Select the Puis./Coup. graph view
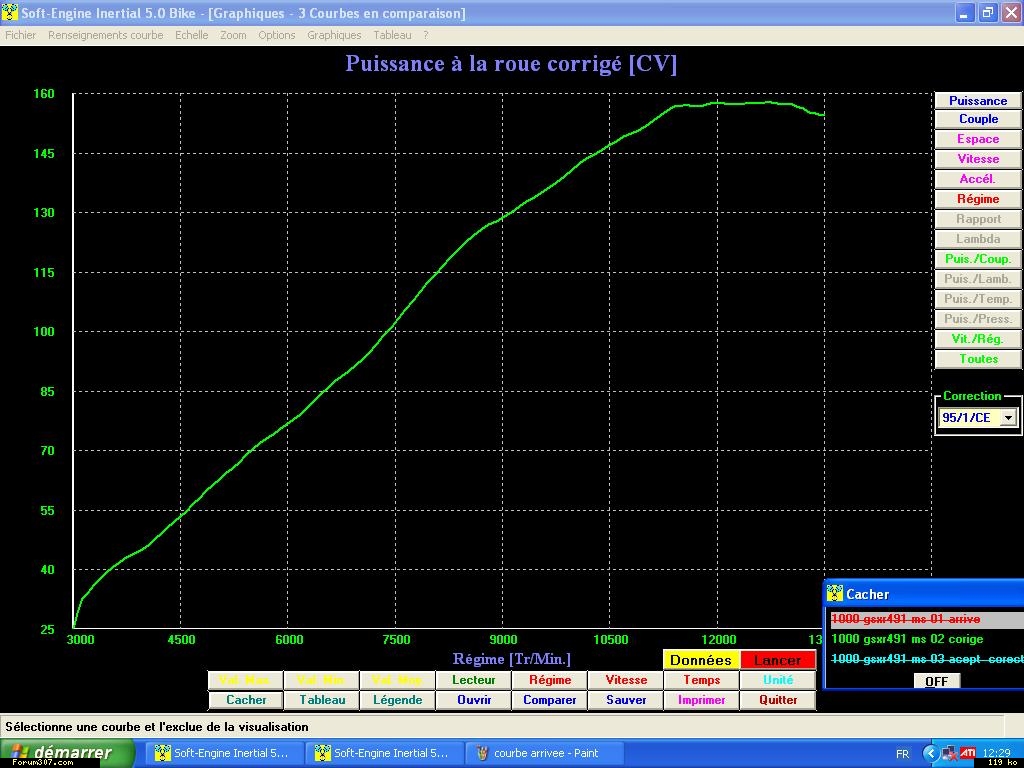The height and width of the screenshot is (768, 1024). pos(978,259)
